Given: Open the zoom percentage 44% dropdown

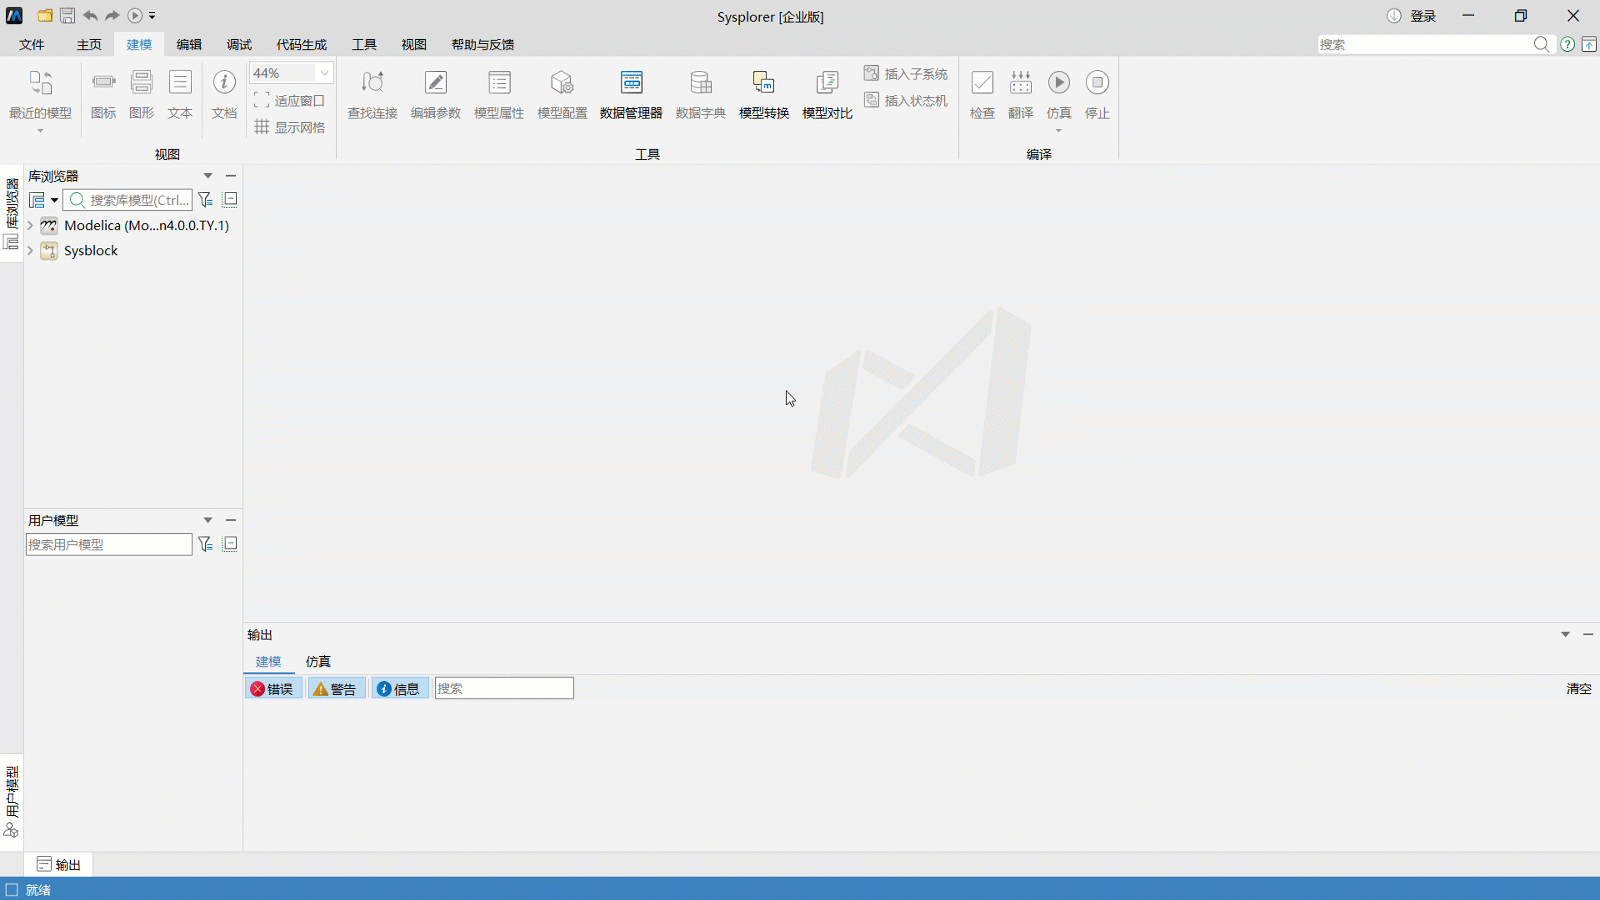Looking at the screenshot, I should coord(324,73).
